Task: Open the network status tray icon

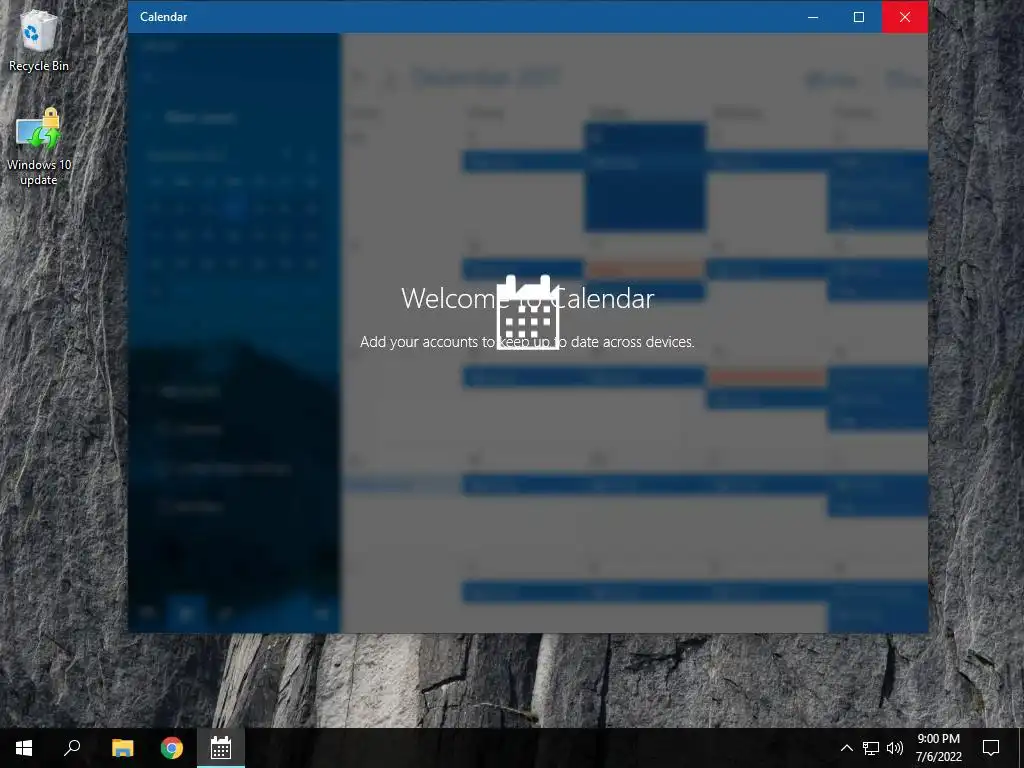Action: click(871, 748)
